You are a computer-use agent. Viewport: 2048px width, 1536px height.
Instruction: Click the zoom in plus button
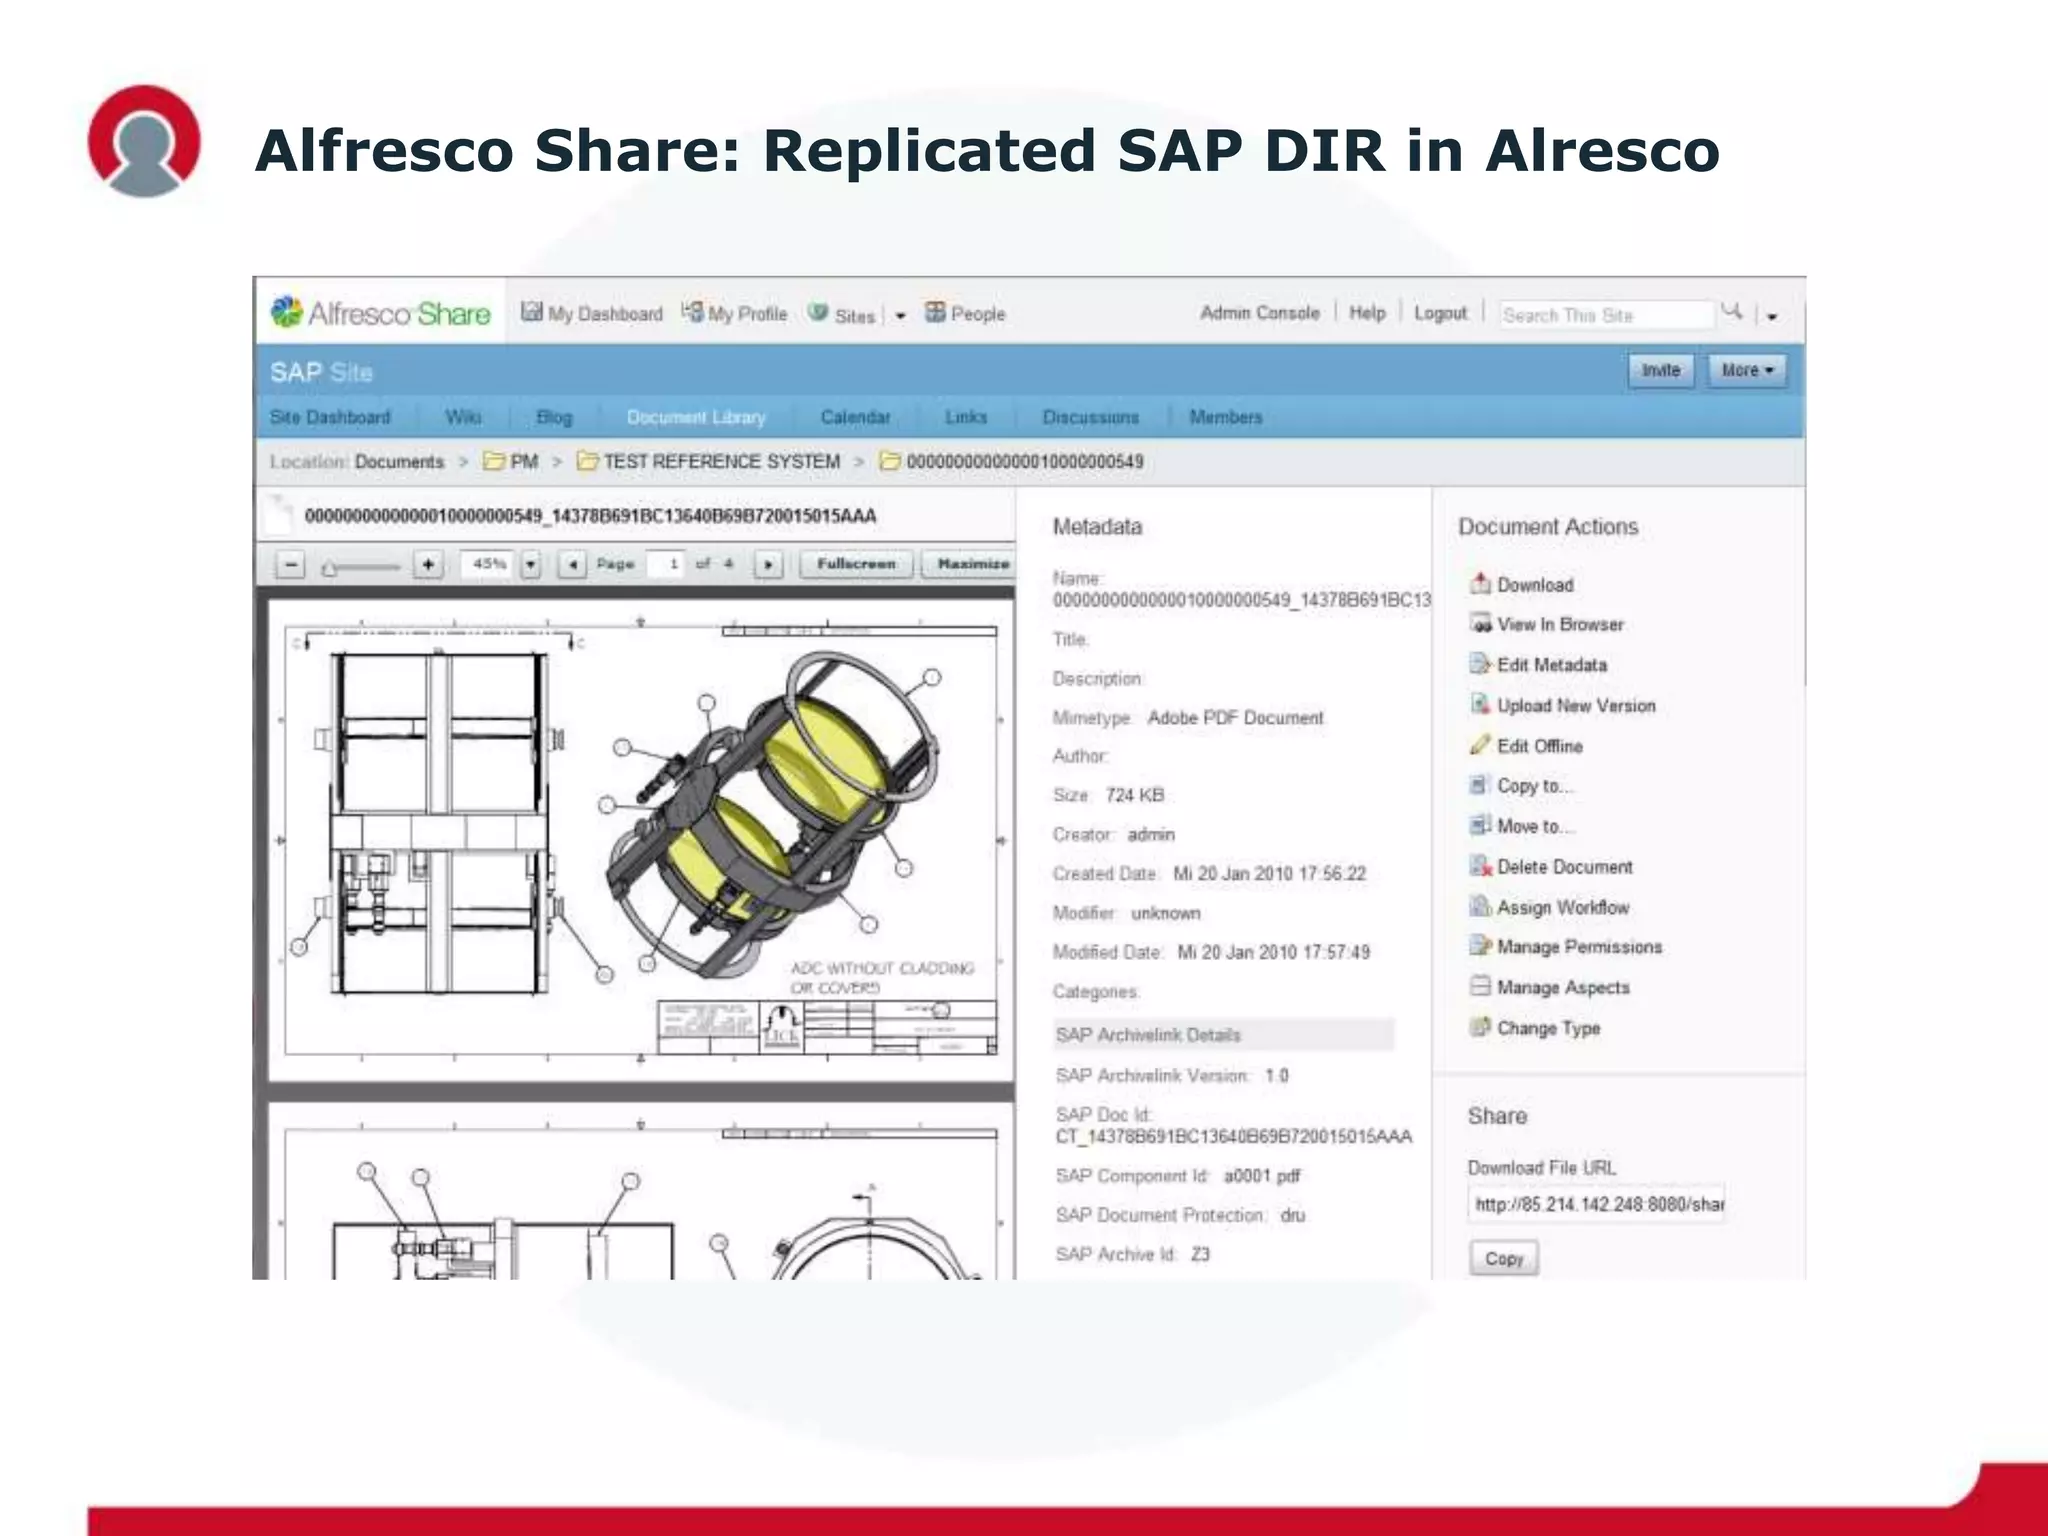(428, 565)
